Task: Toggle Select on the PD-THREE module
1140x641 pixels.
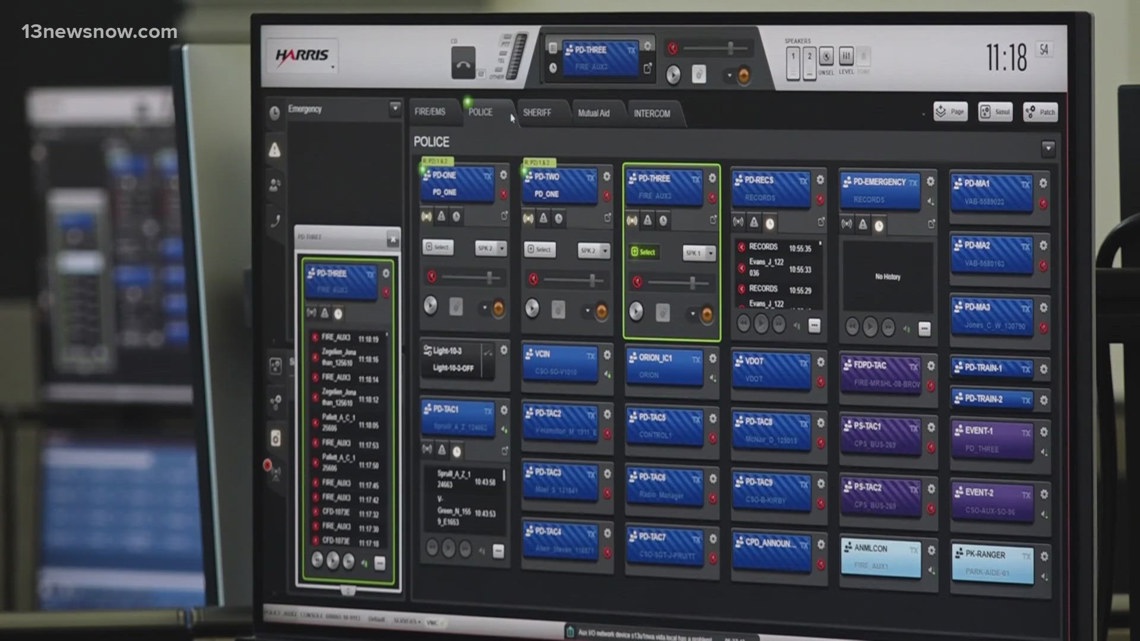Action: (645, 253)
